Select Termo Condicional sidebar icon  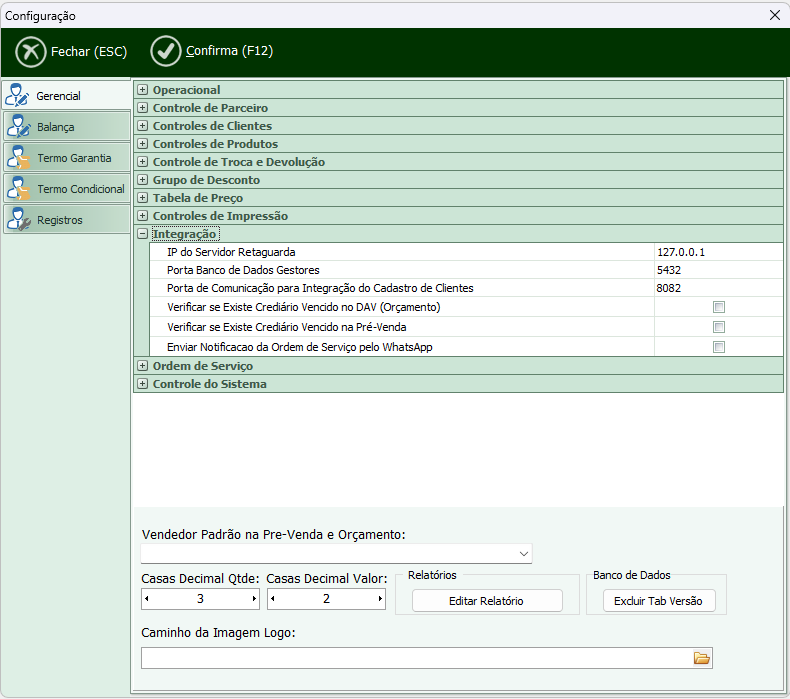pos(19,189)
